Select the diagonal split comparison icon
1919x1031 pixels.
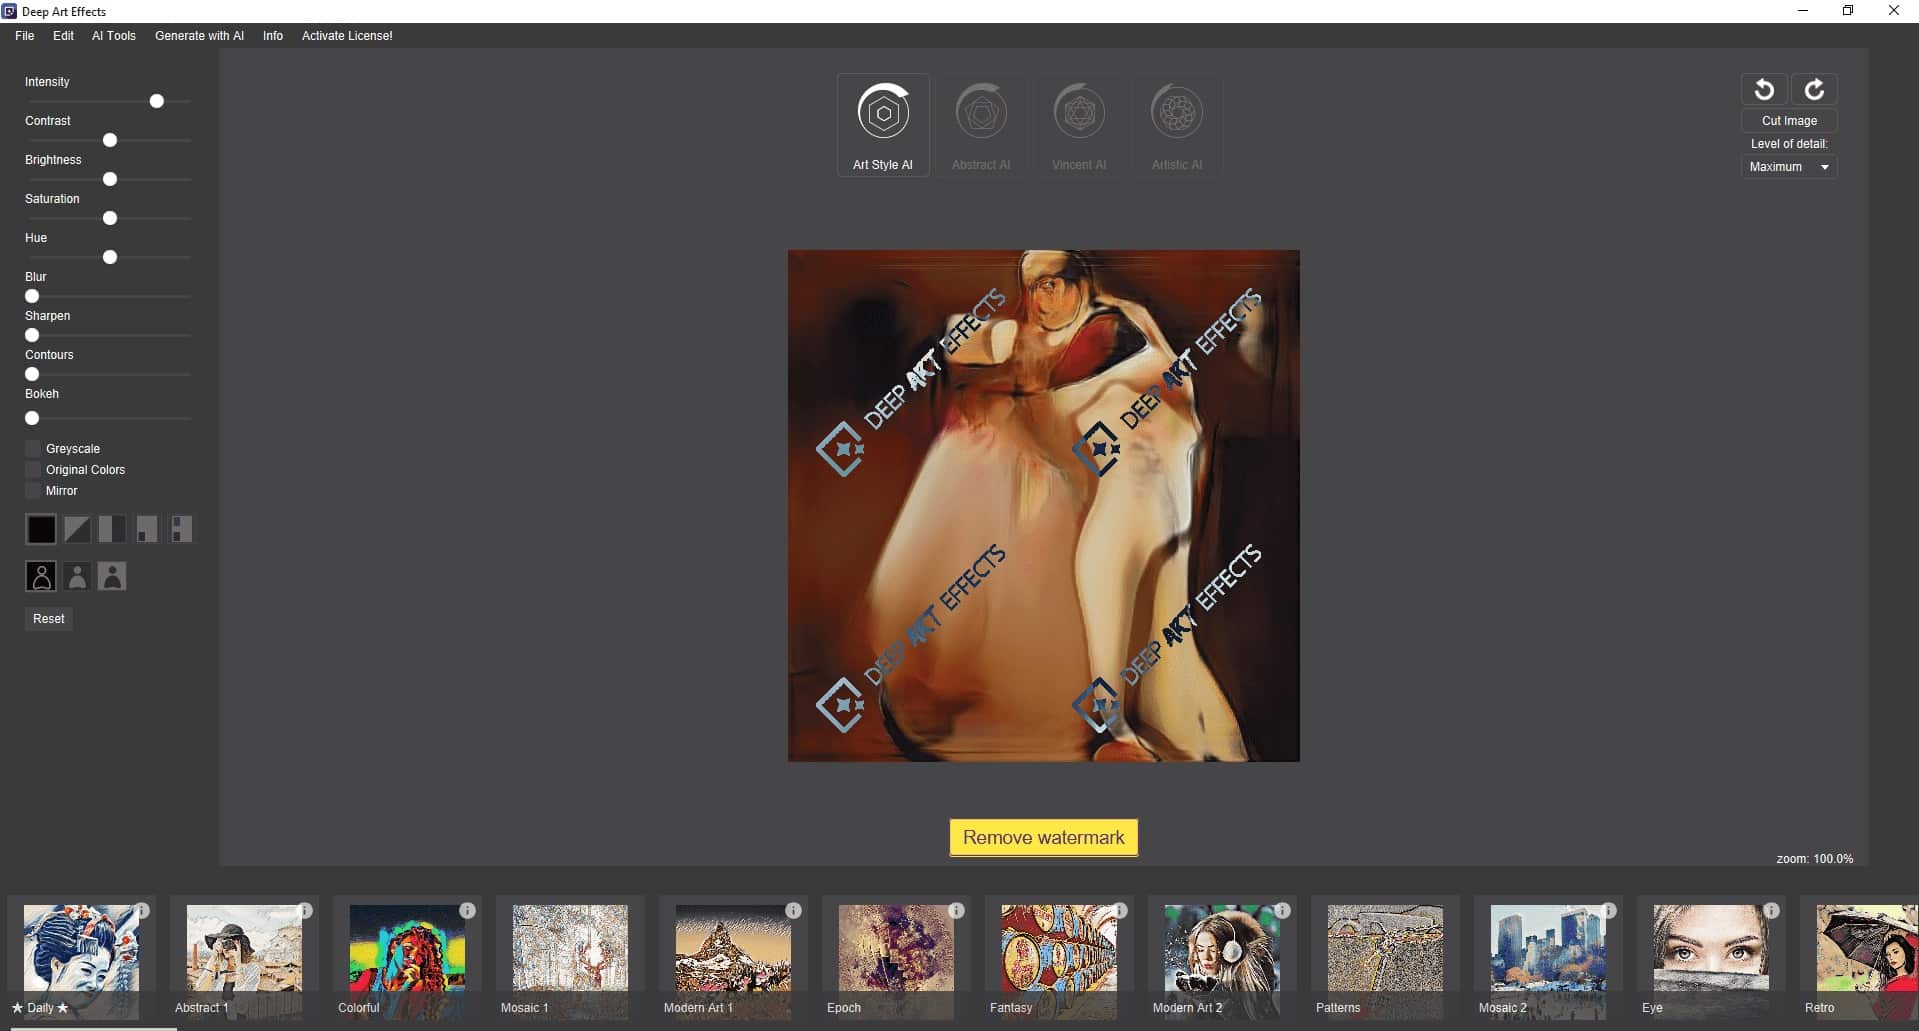[x=77, y=529]
